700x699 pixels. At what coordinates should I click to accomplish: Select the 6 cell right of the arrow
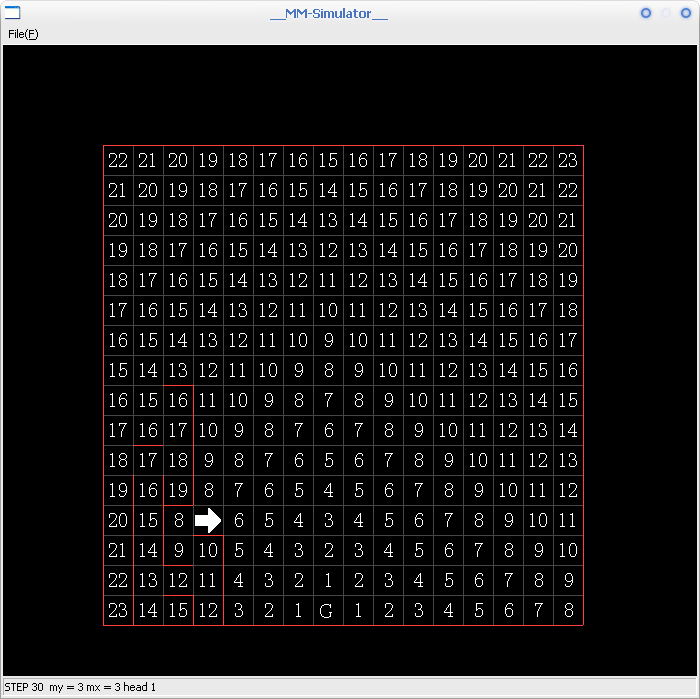tap(238, 520)
